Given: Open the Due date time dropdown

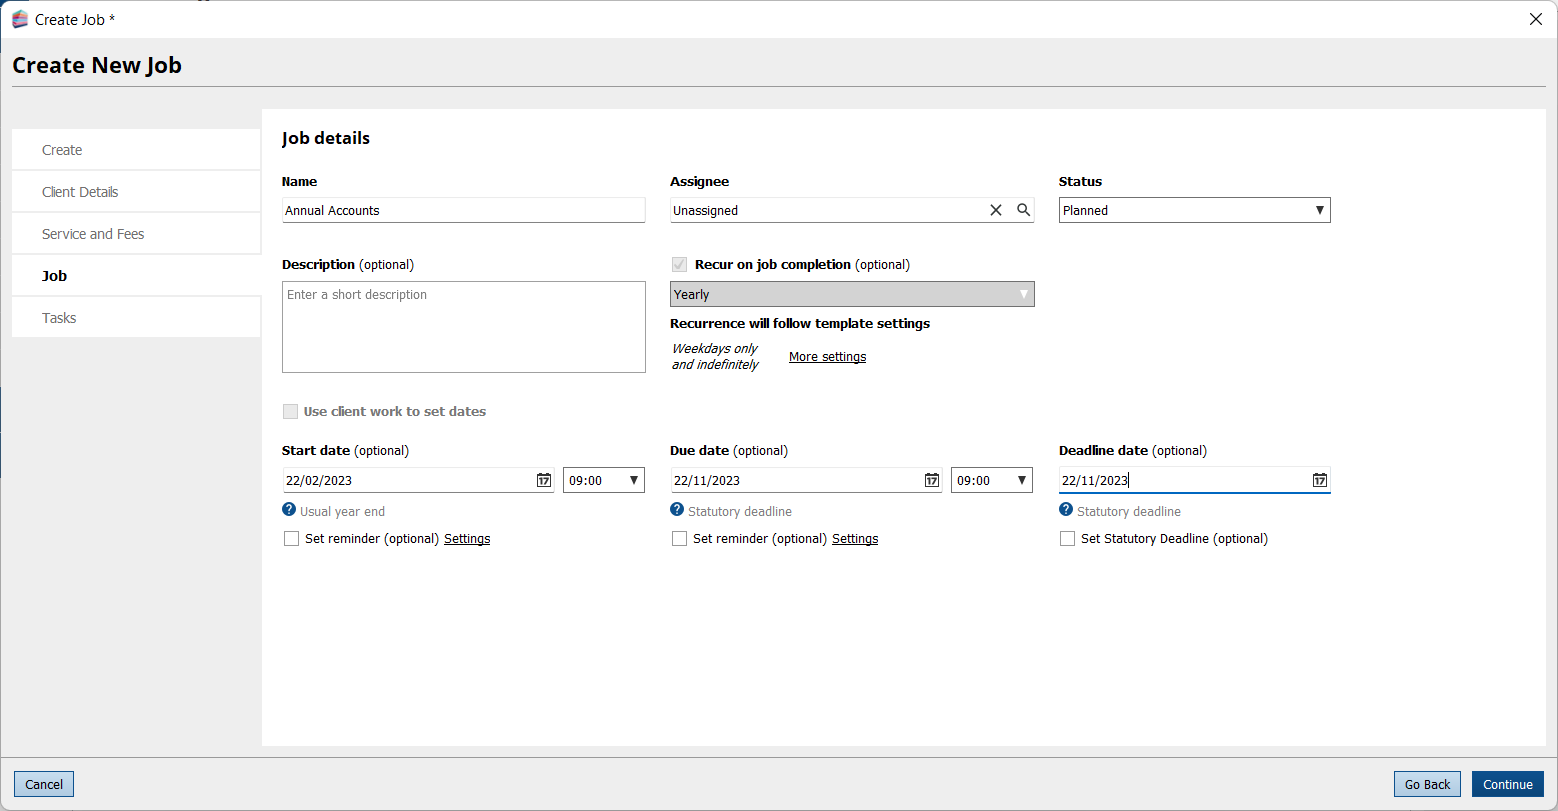Looking at the screenshot, I should click(991, 480).
